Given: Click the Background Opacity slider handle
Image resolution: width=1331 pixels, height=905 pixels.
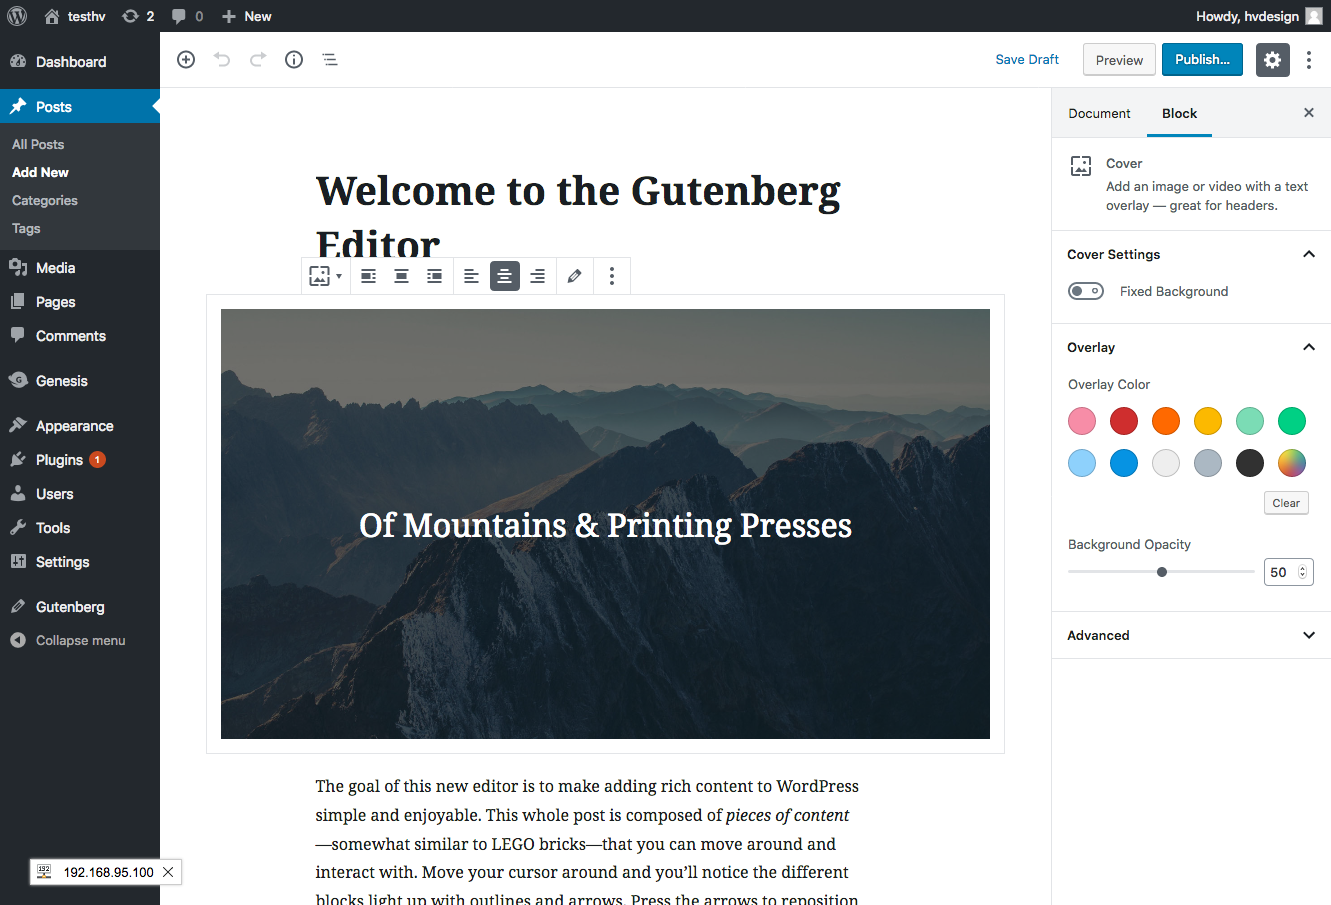Looking at the screenshot, I should pyautogui.click(x=1162, y=572).
